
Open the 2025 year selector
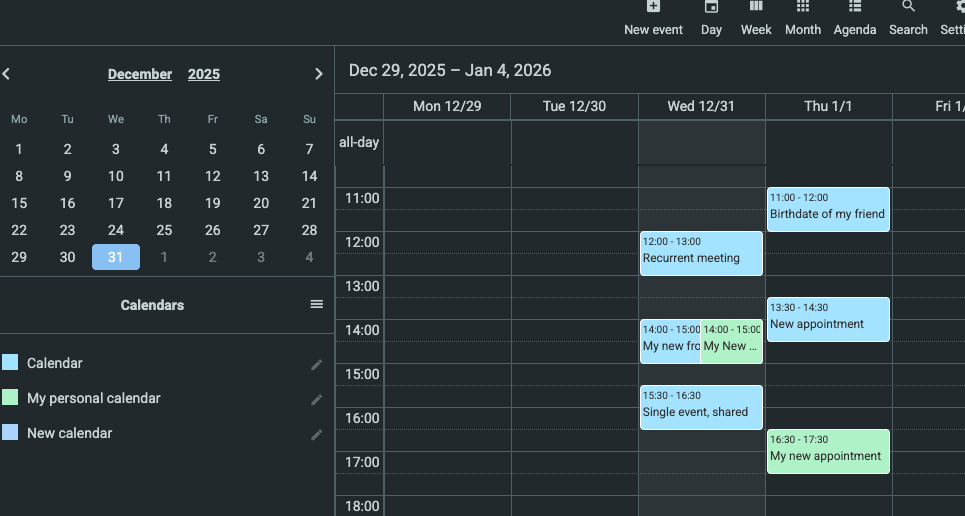click(x=204, y=74)
